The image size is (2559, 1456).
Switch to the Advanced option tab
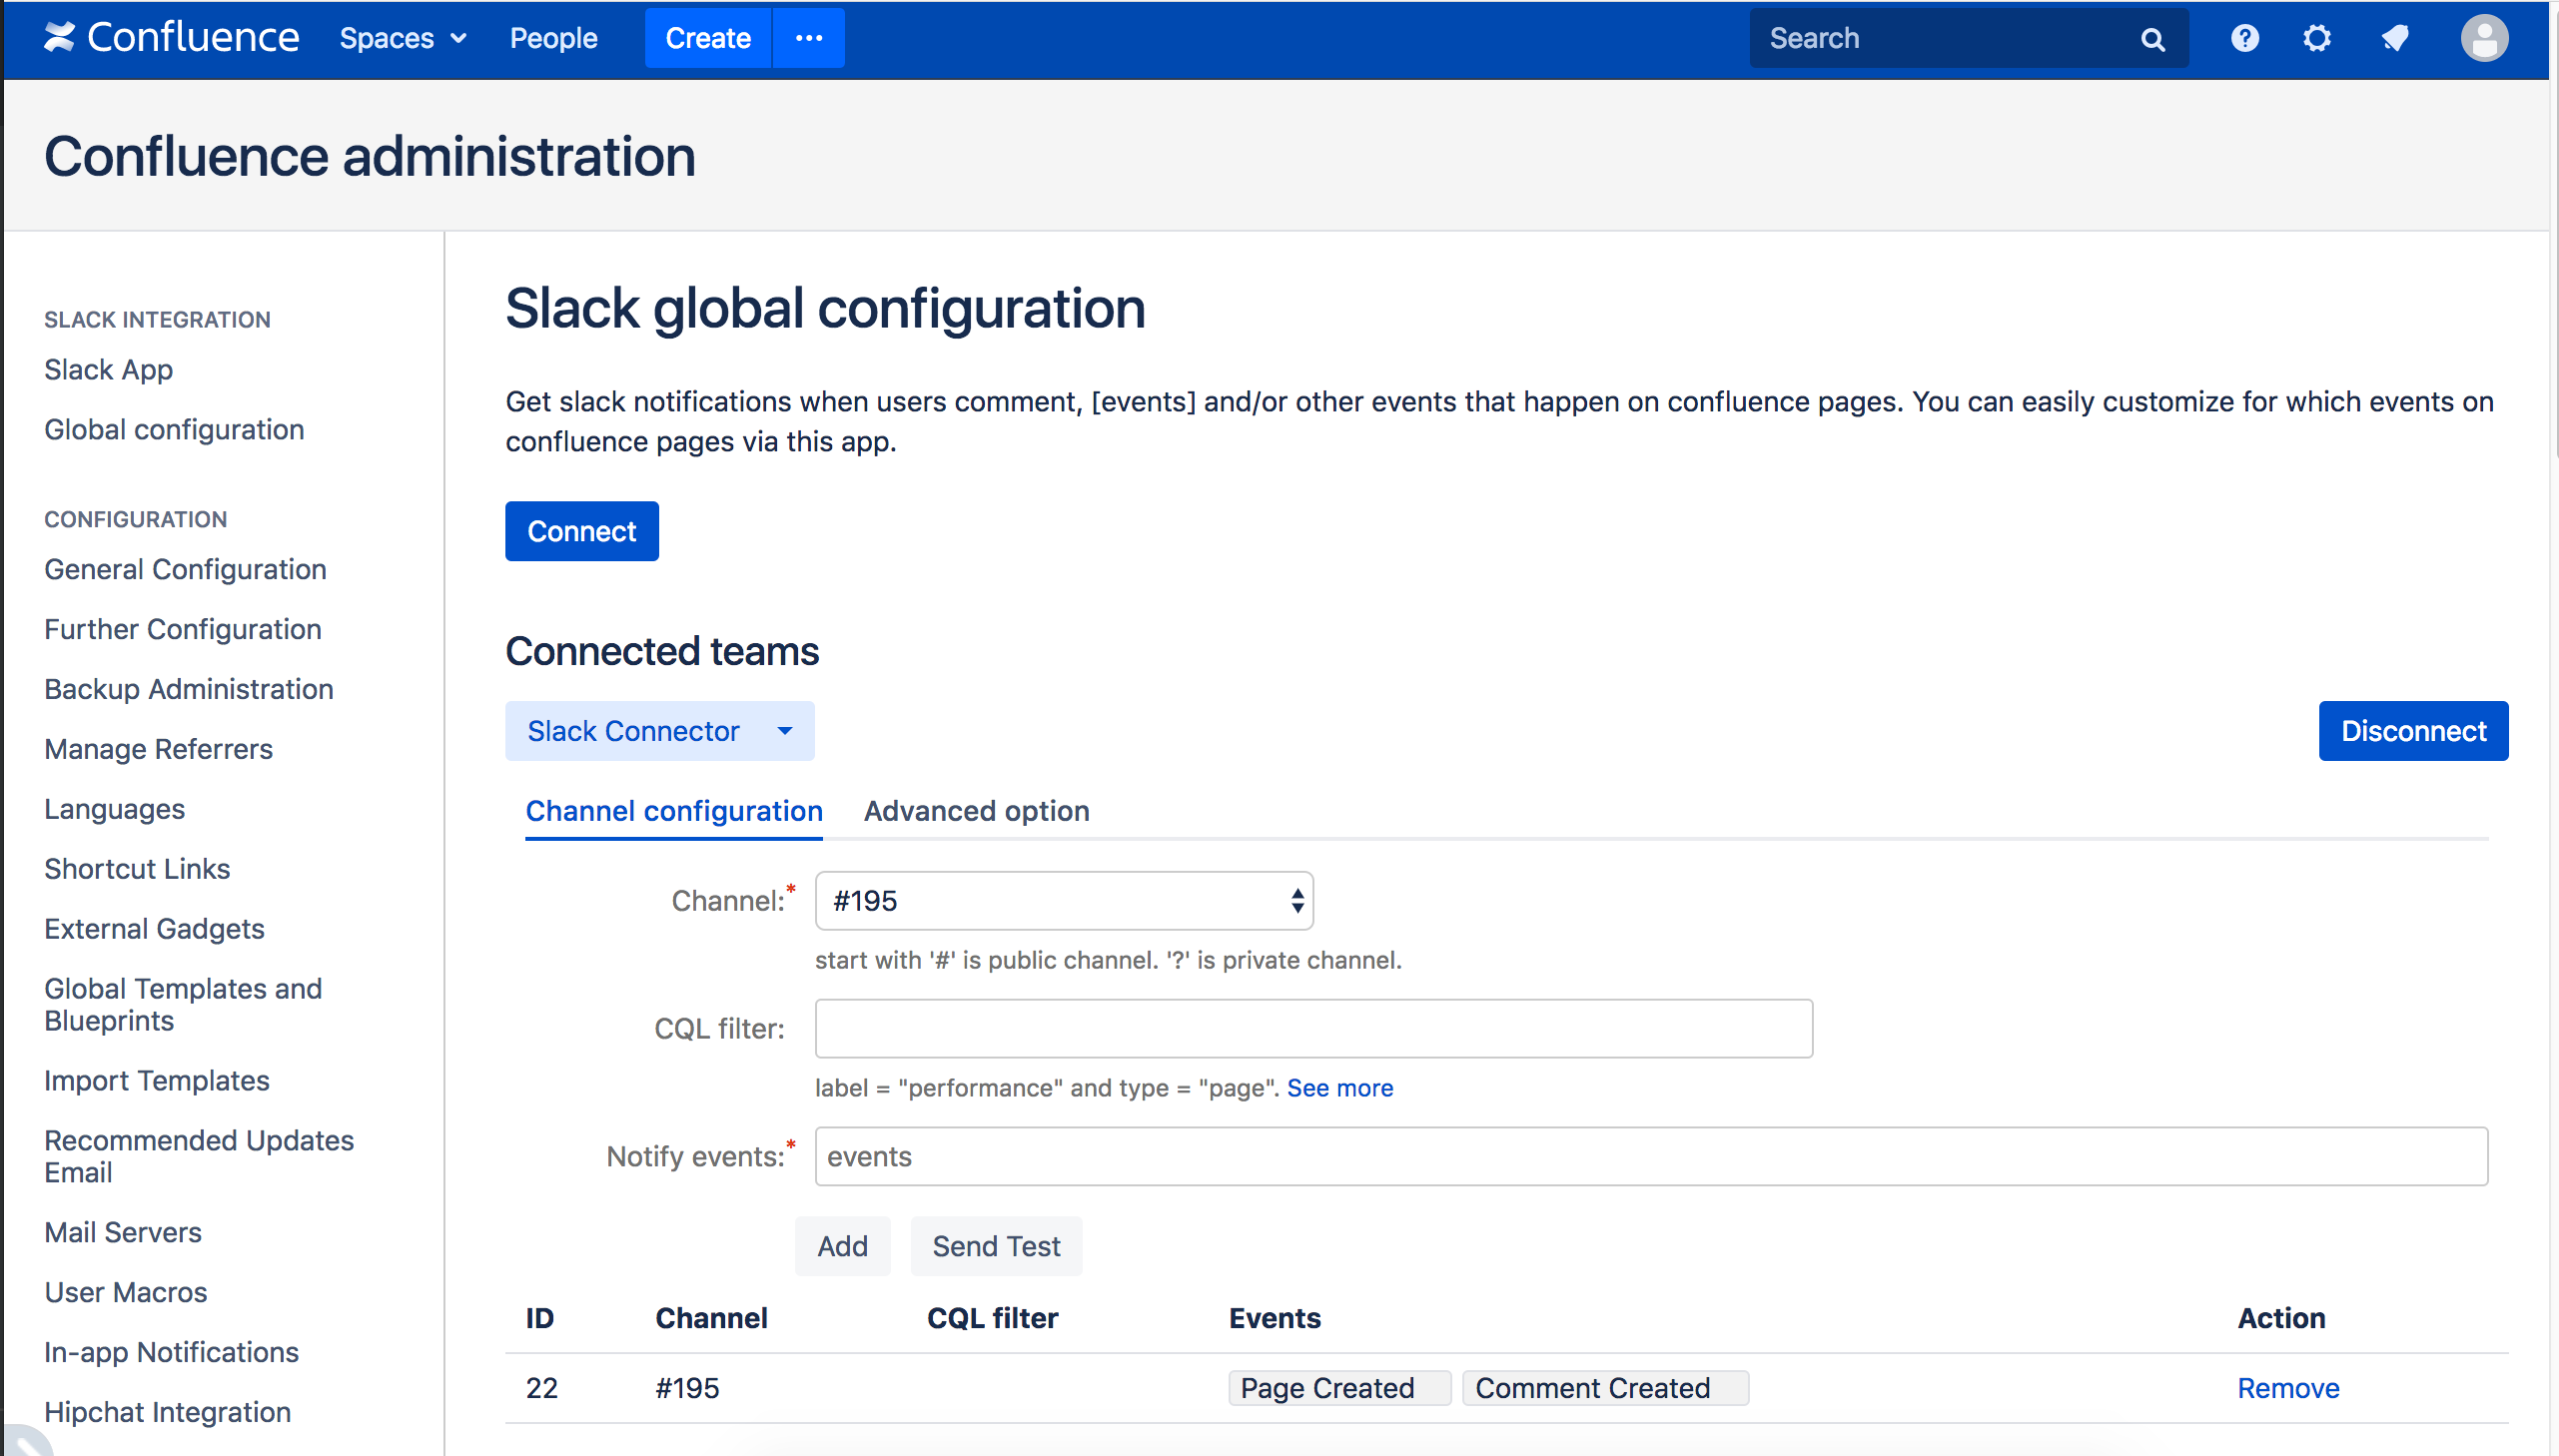(975, 811)
